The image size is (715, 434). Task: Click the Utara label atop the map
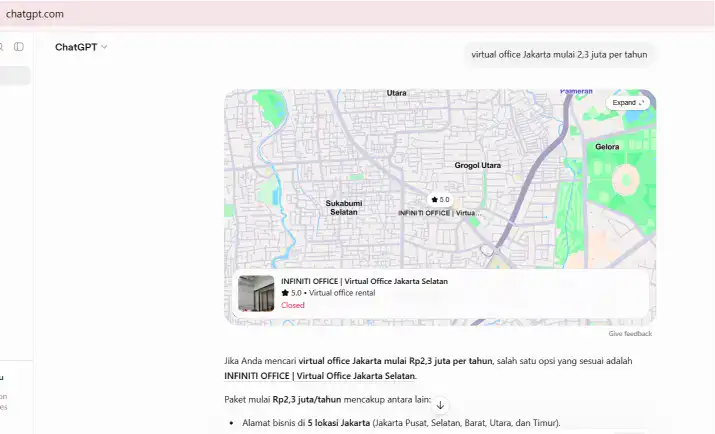coord(396,93)
